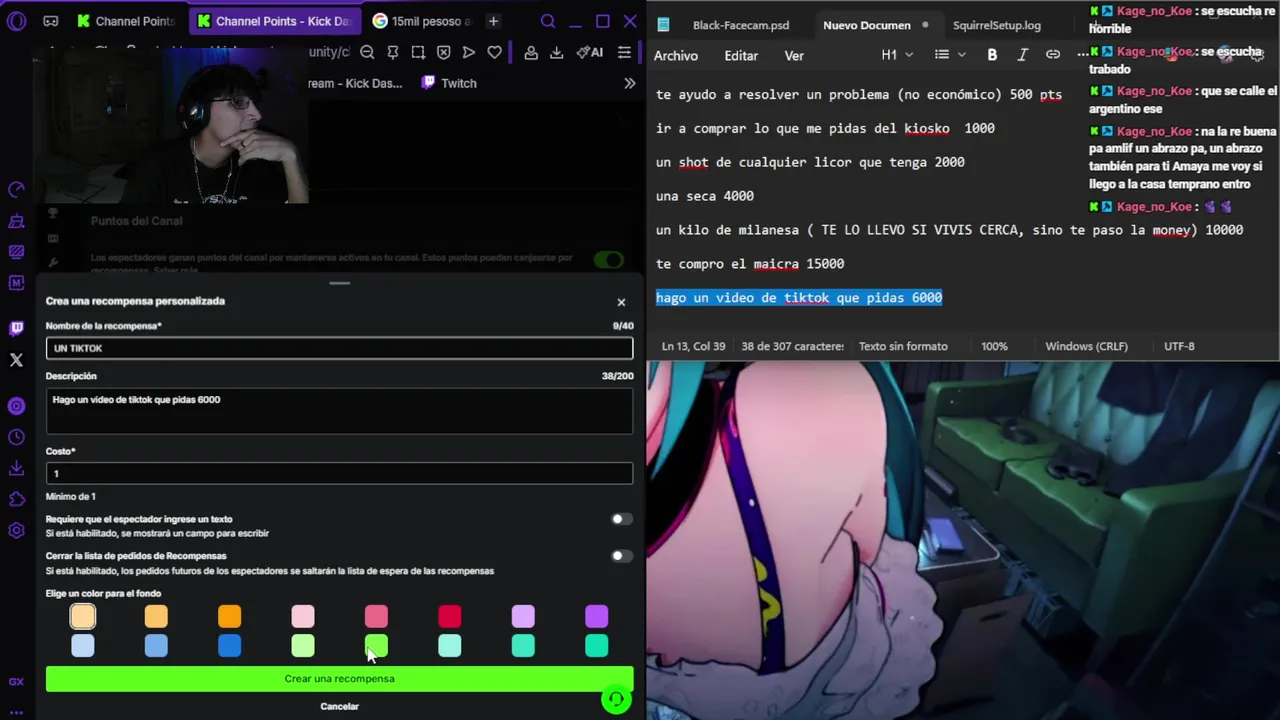This screenshot has height=720, width=1280.
Task: Open search tabs magnifier icon
Action: (547, 21)
